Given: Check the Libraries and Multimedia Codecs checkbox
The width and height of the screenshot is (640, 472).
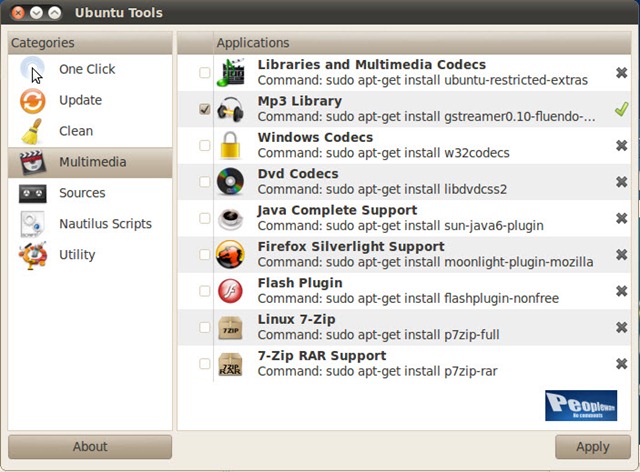Looking at the screenshot, I should [x=204, y=73].
